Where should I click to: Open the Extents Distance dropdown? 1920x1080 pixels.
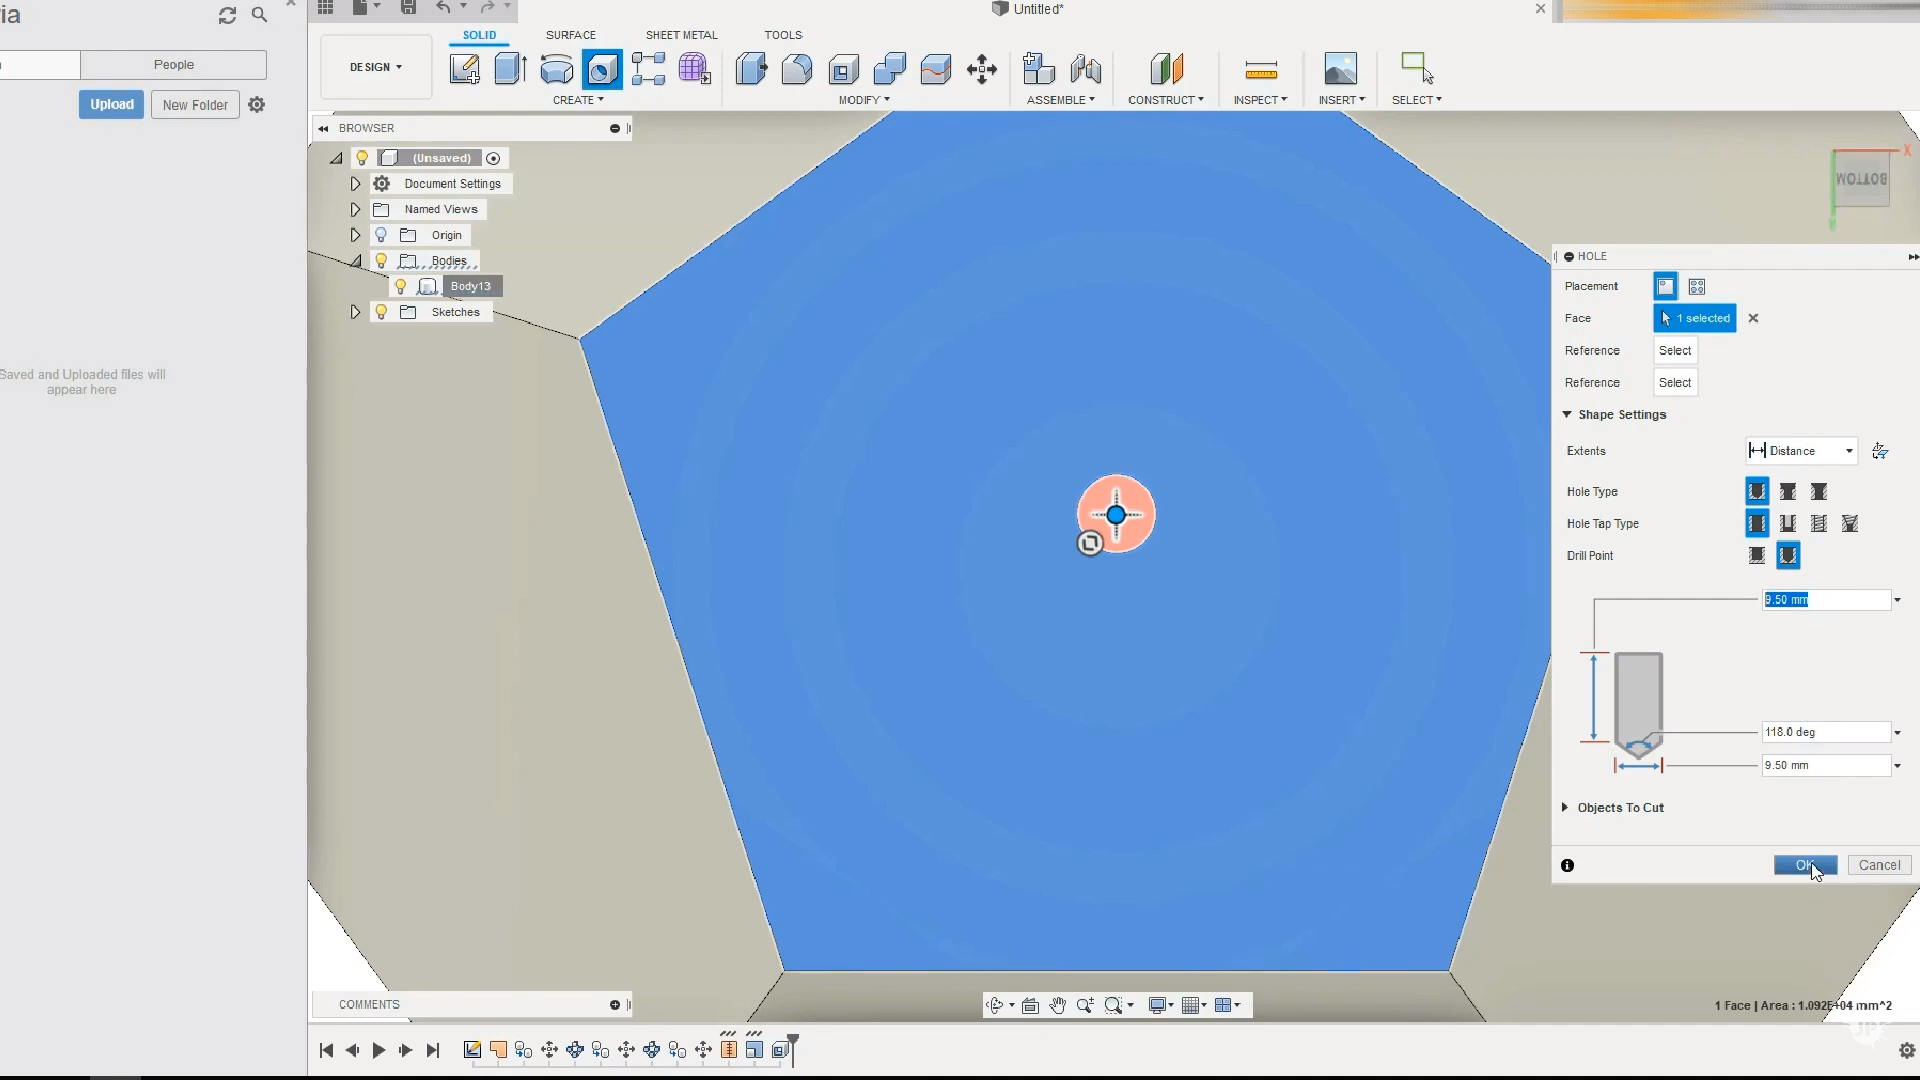(1802, 451)
